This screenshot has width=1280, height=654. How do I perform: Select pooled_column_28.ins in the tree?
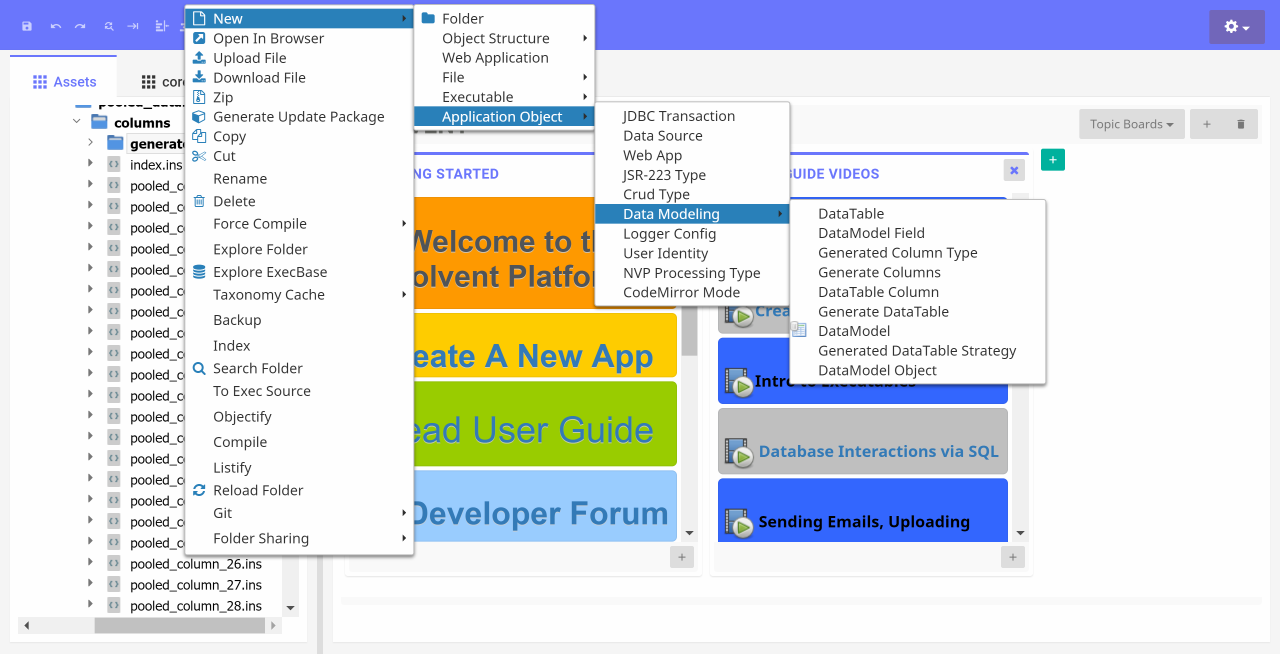(196, 606)
